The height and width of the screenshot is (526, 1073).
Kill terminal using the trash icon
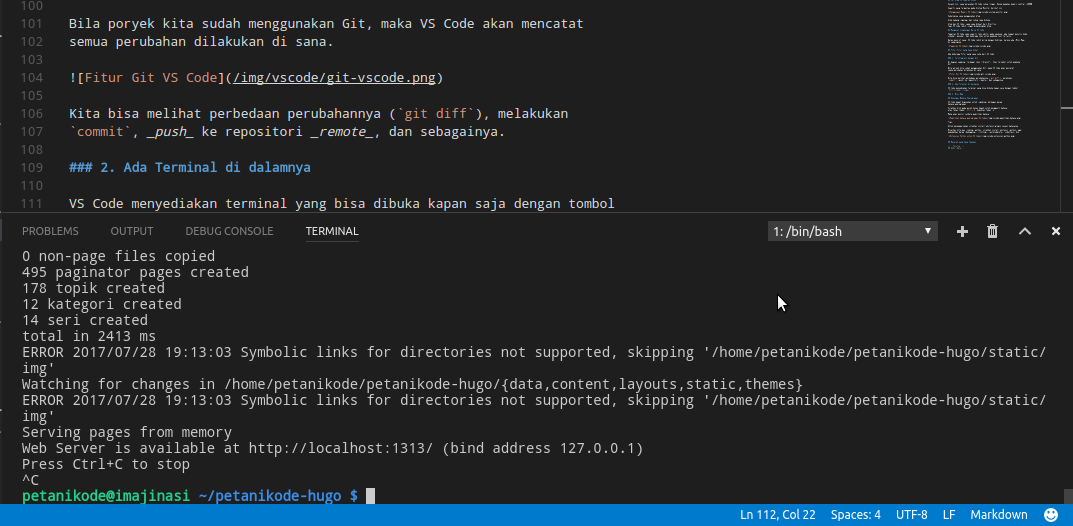click(x=992, y=231)
